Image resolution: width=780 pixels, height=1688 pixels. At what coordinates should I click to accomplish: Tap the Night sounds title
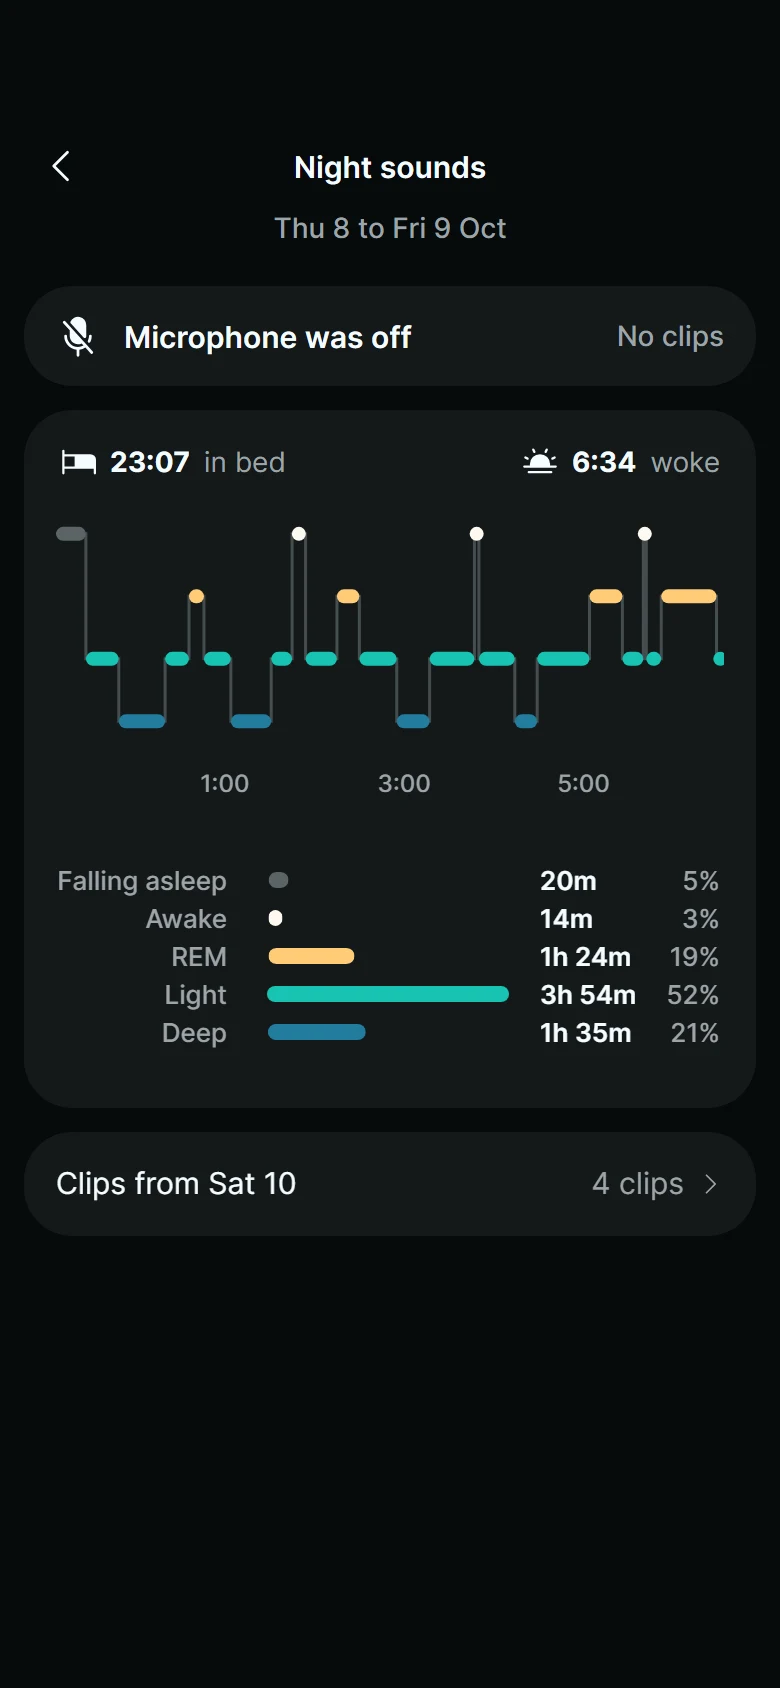[x=390, y=167]
